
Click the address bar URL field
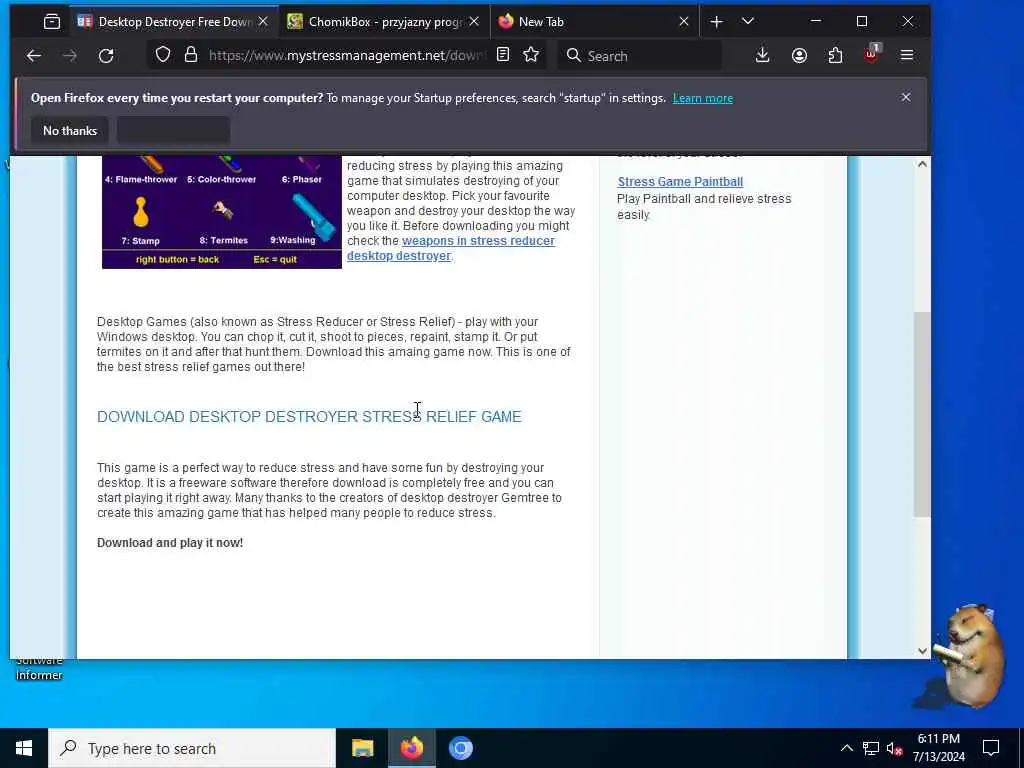[x=346, y=56]
